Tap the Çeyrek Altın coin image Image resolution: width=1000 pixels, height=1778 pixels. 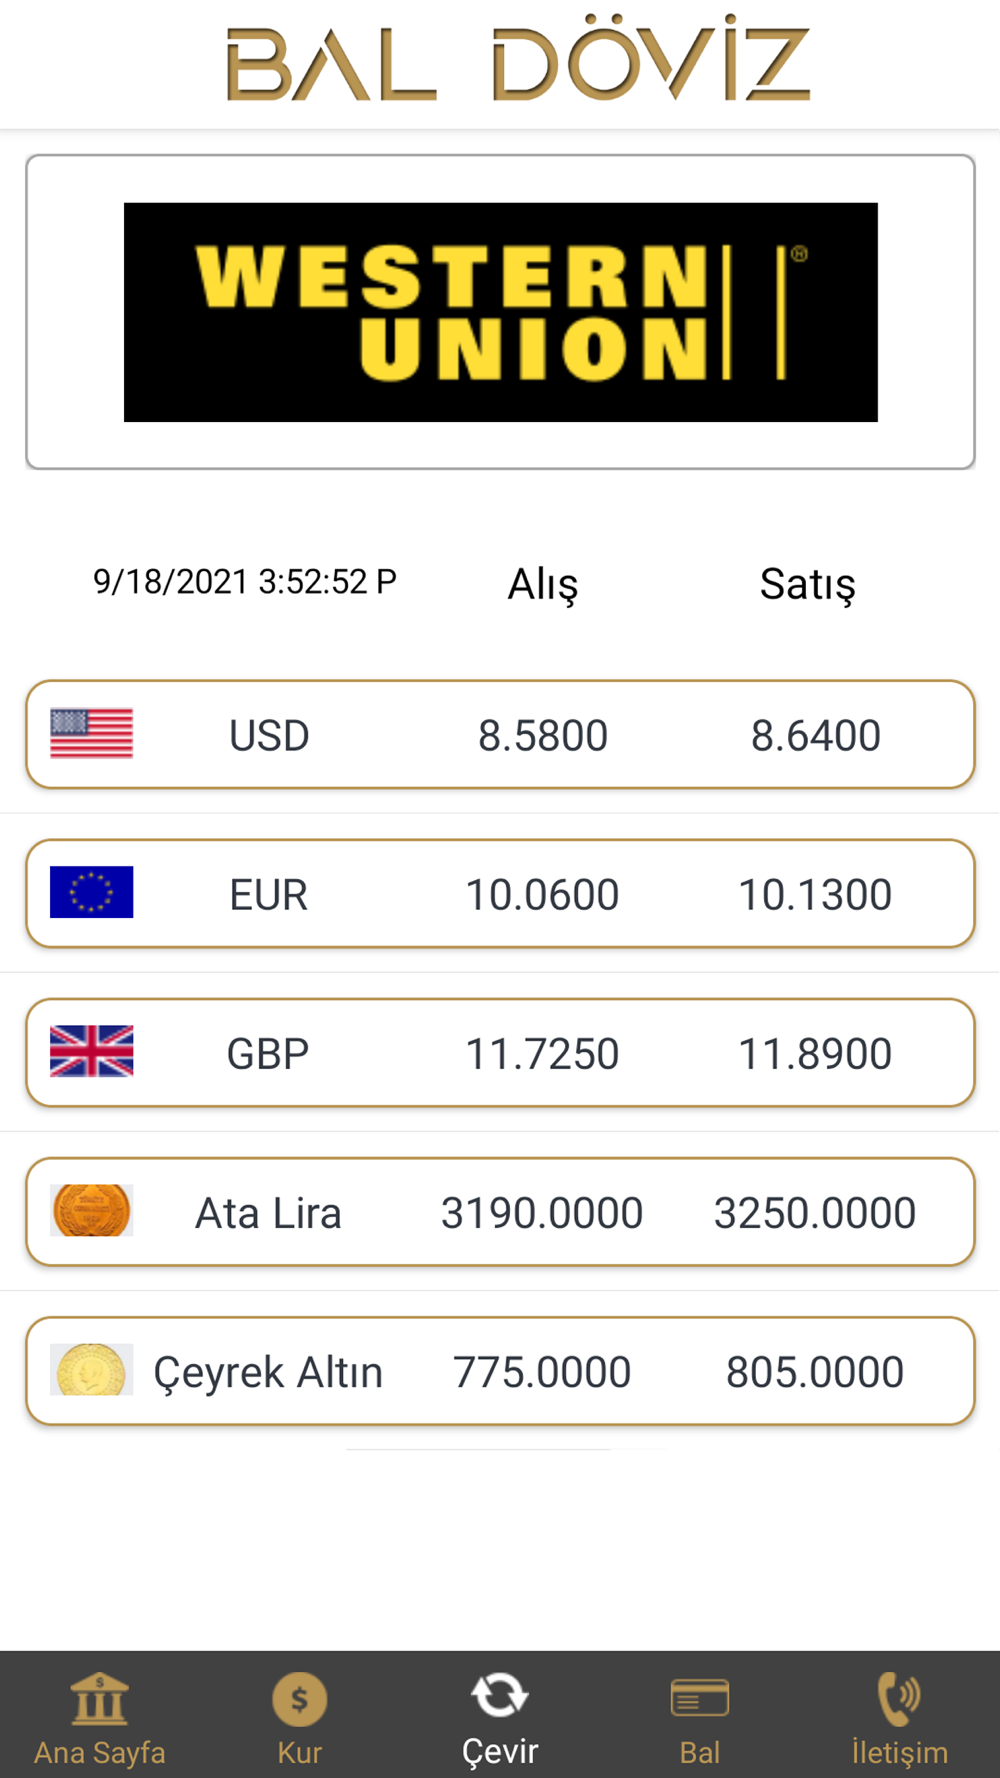(x=91, y=1369)
